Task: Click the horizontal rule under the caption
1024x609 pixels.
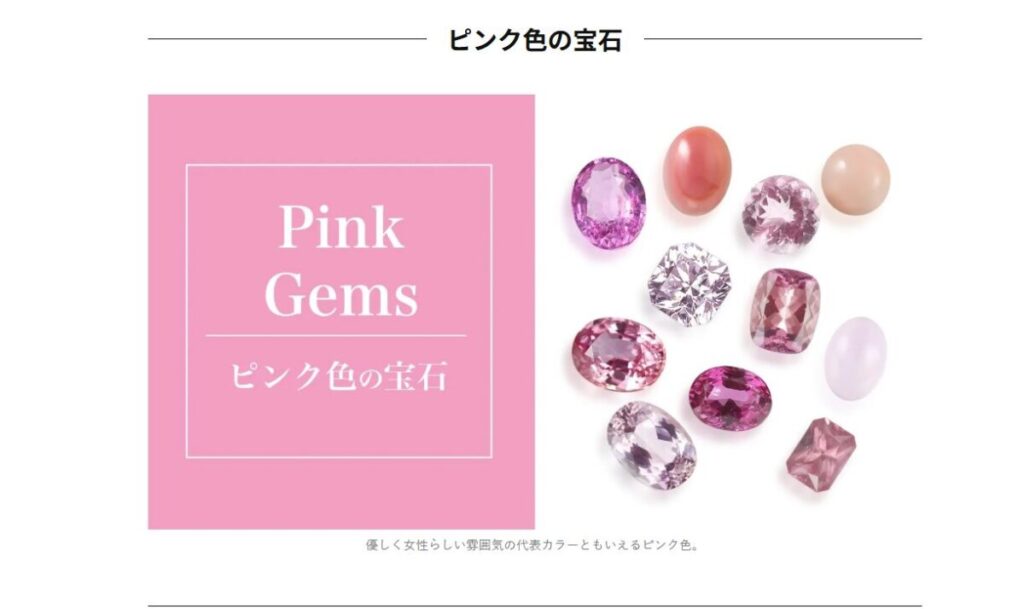Action: pos(535,606)
